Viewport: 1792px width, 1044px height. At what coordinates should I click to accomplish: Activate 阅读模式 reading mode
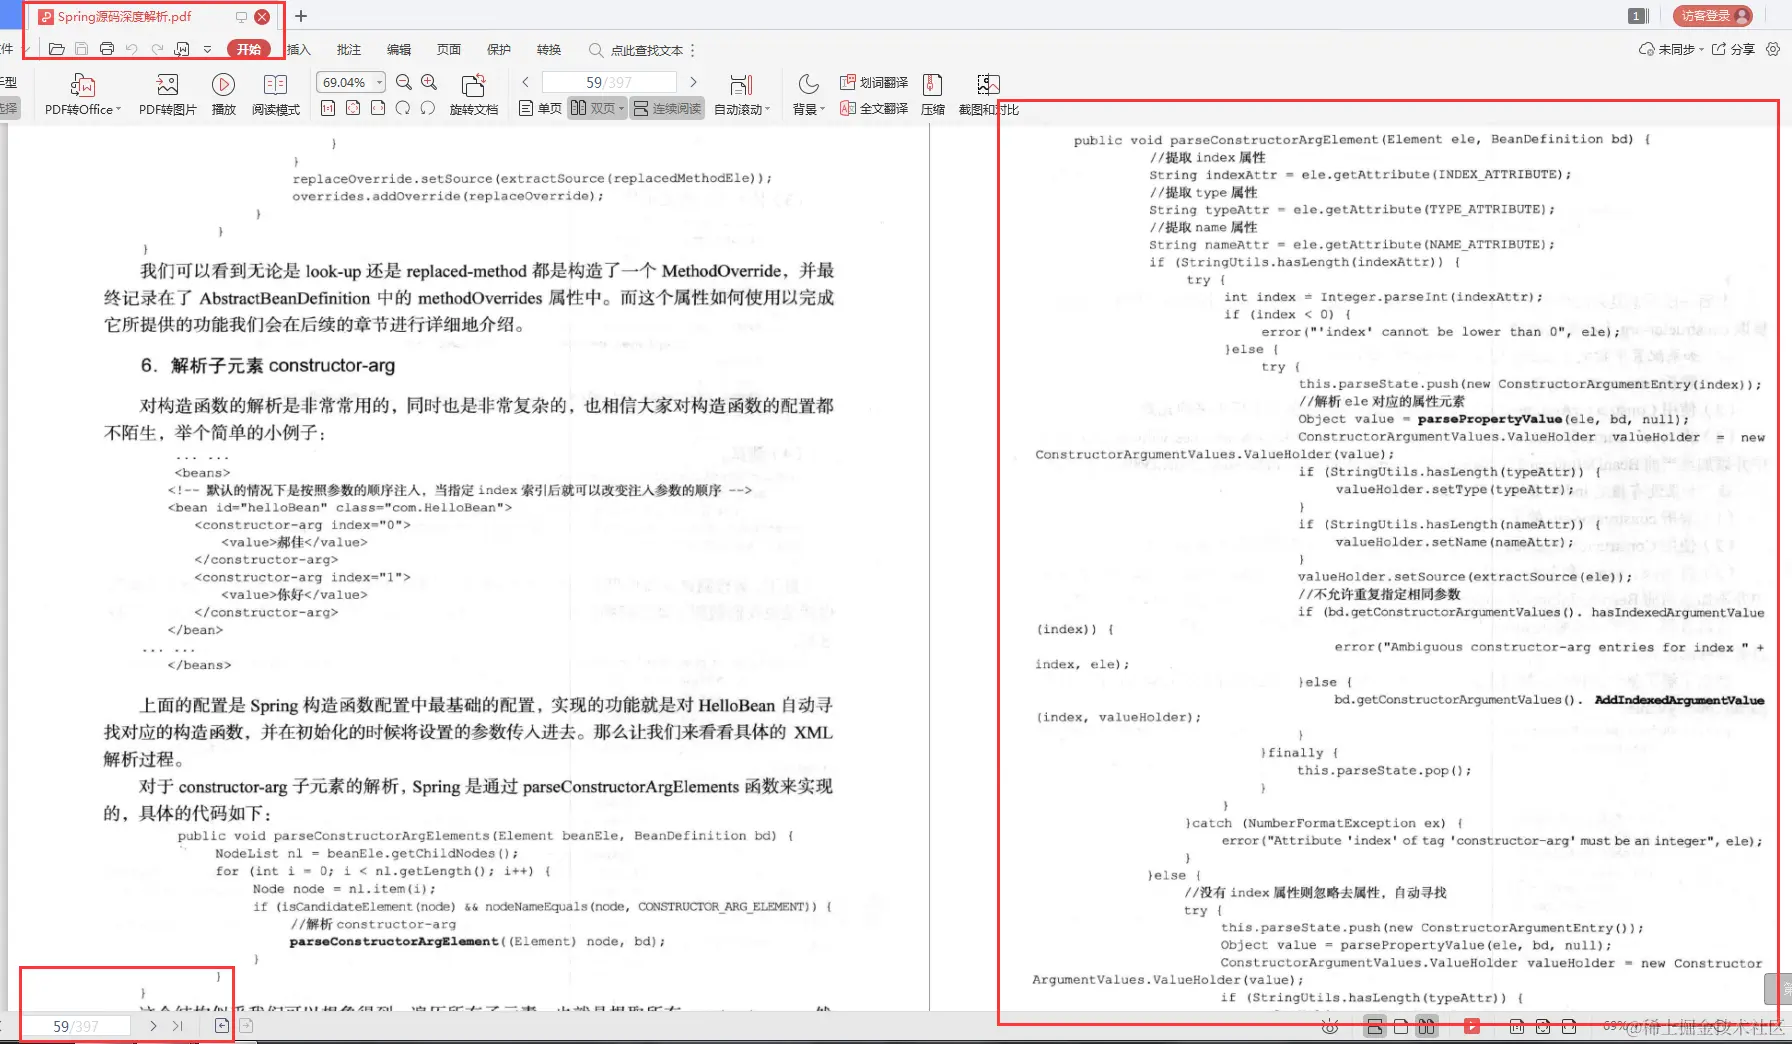[276, 93]
